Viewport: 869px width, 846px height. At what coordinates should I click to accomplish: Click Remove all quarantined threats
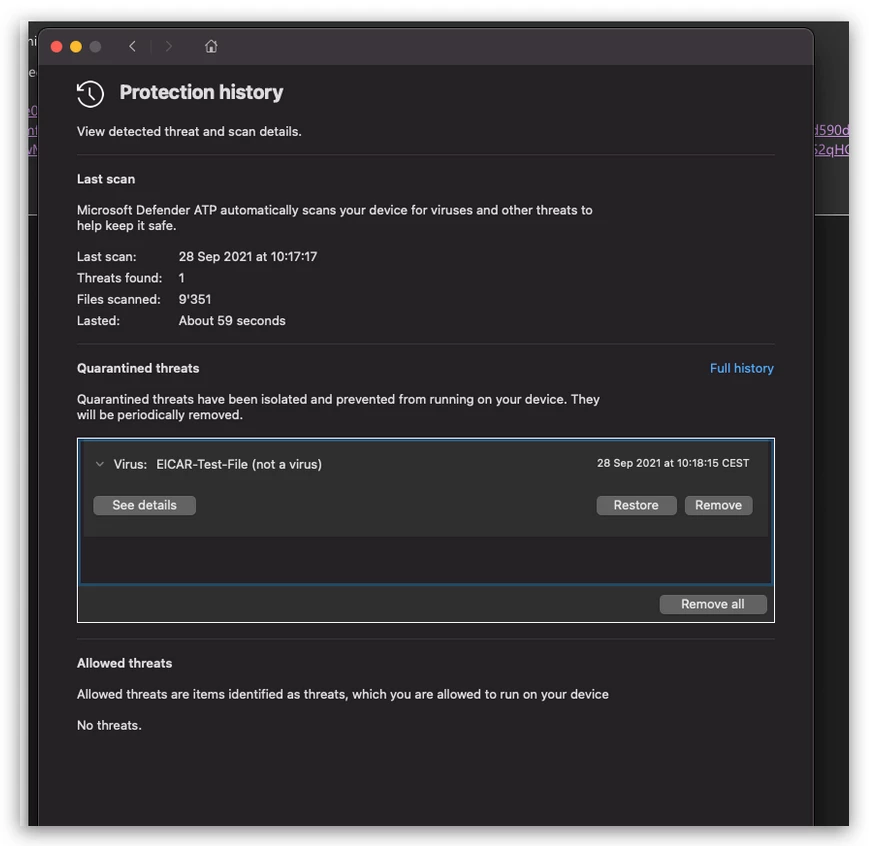(x=713, y=604)
